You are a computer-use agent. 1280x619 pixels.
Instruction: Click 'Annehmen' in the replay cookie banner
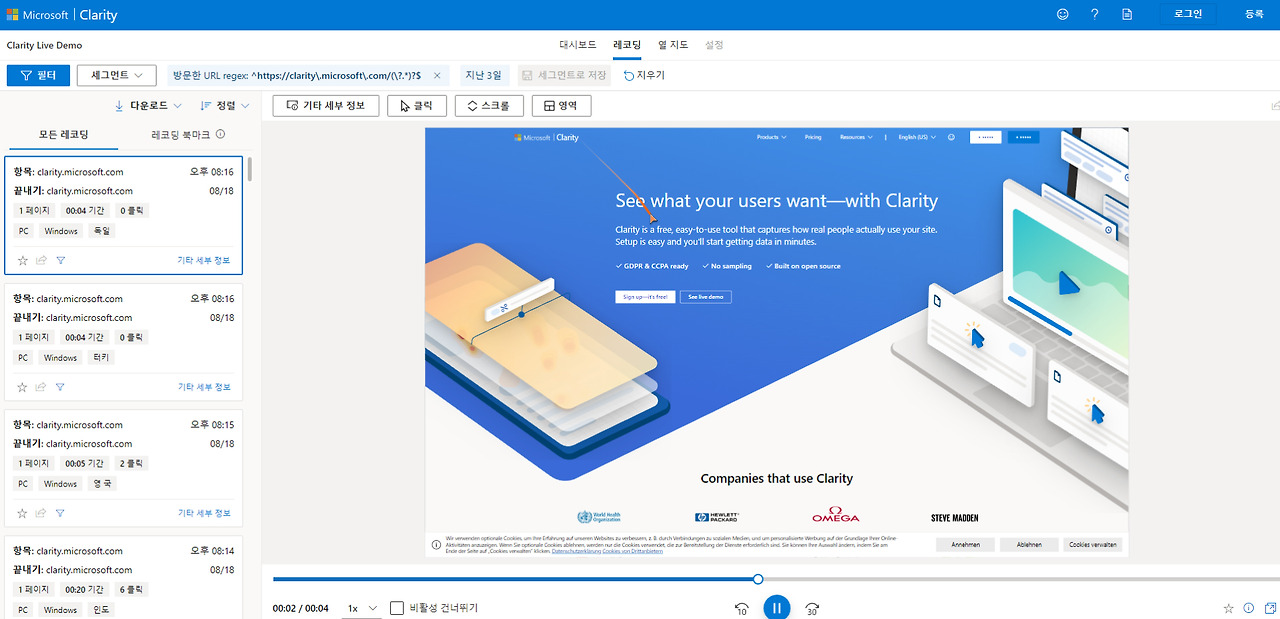click(x=965, y=545)
